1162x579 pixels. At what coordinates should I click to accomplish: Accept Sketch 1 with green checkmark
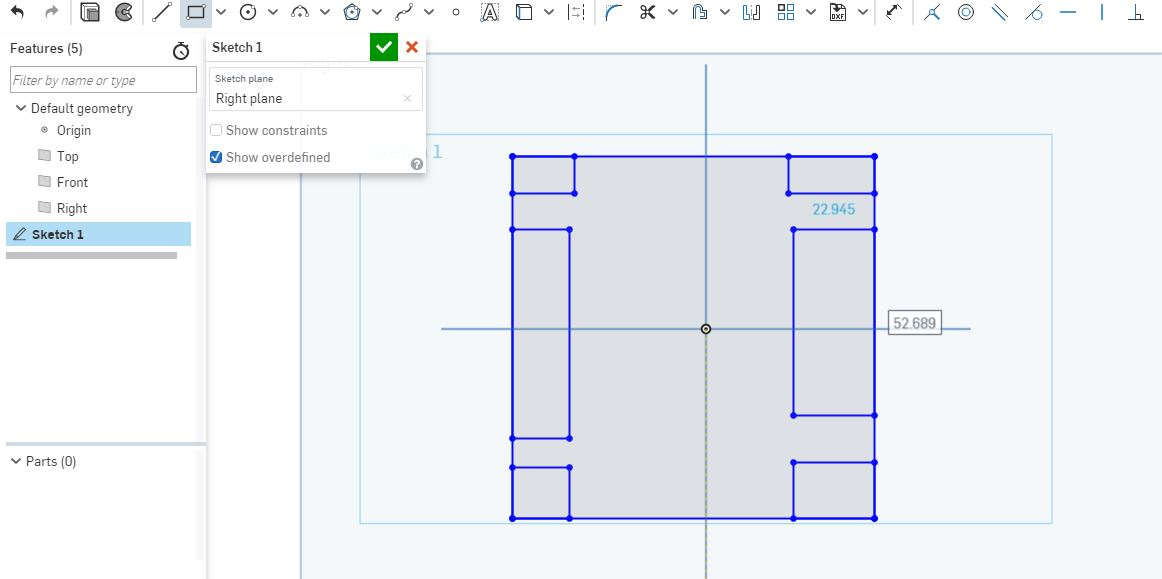384,47
